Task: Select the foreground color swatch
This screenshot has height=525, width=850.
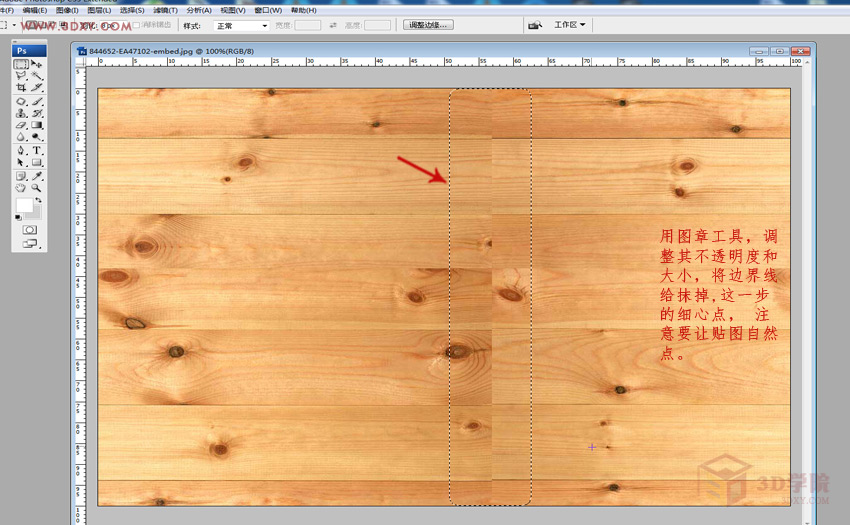Action: click(x=24, y=205)
